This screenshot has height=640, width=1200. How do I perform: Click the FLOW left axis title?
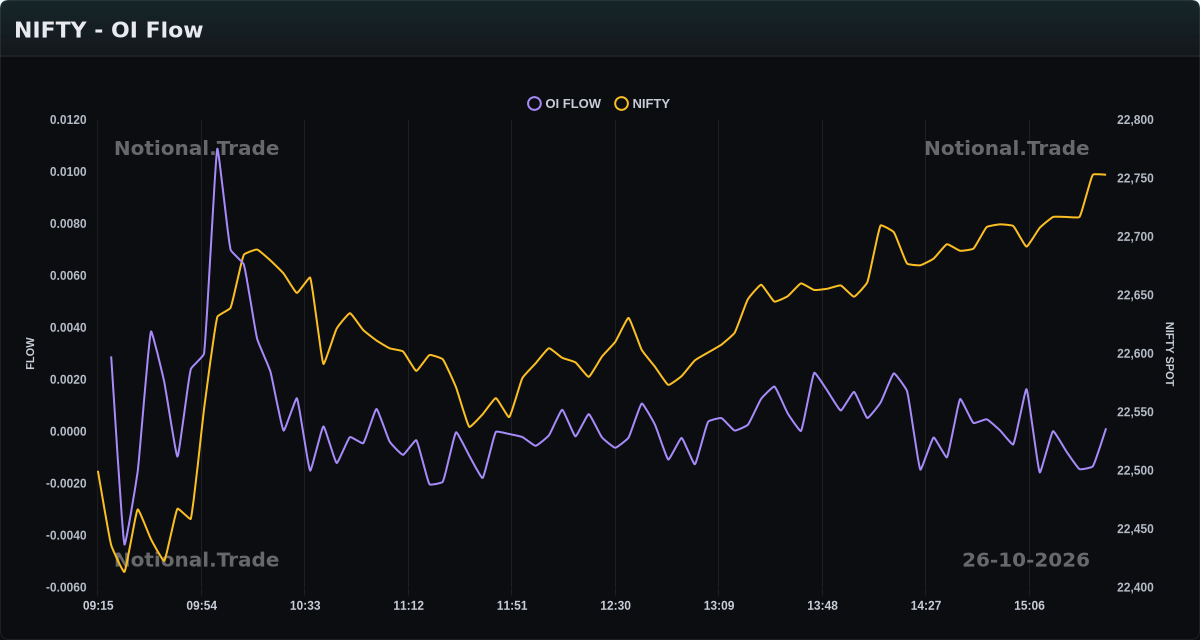point(30,354)
